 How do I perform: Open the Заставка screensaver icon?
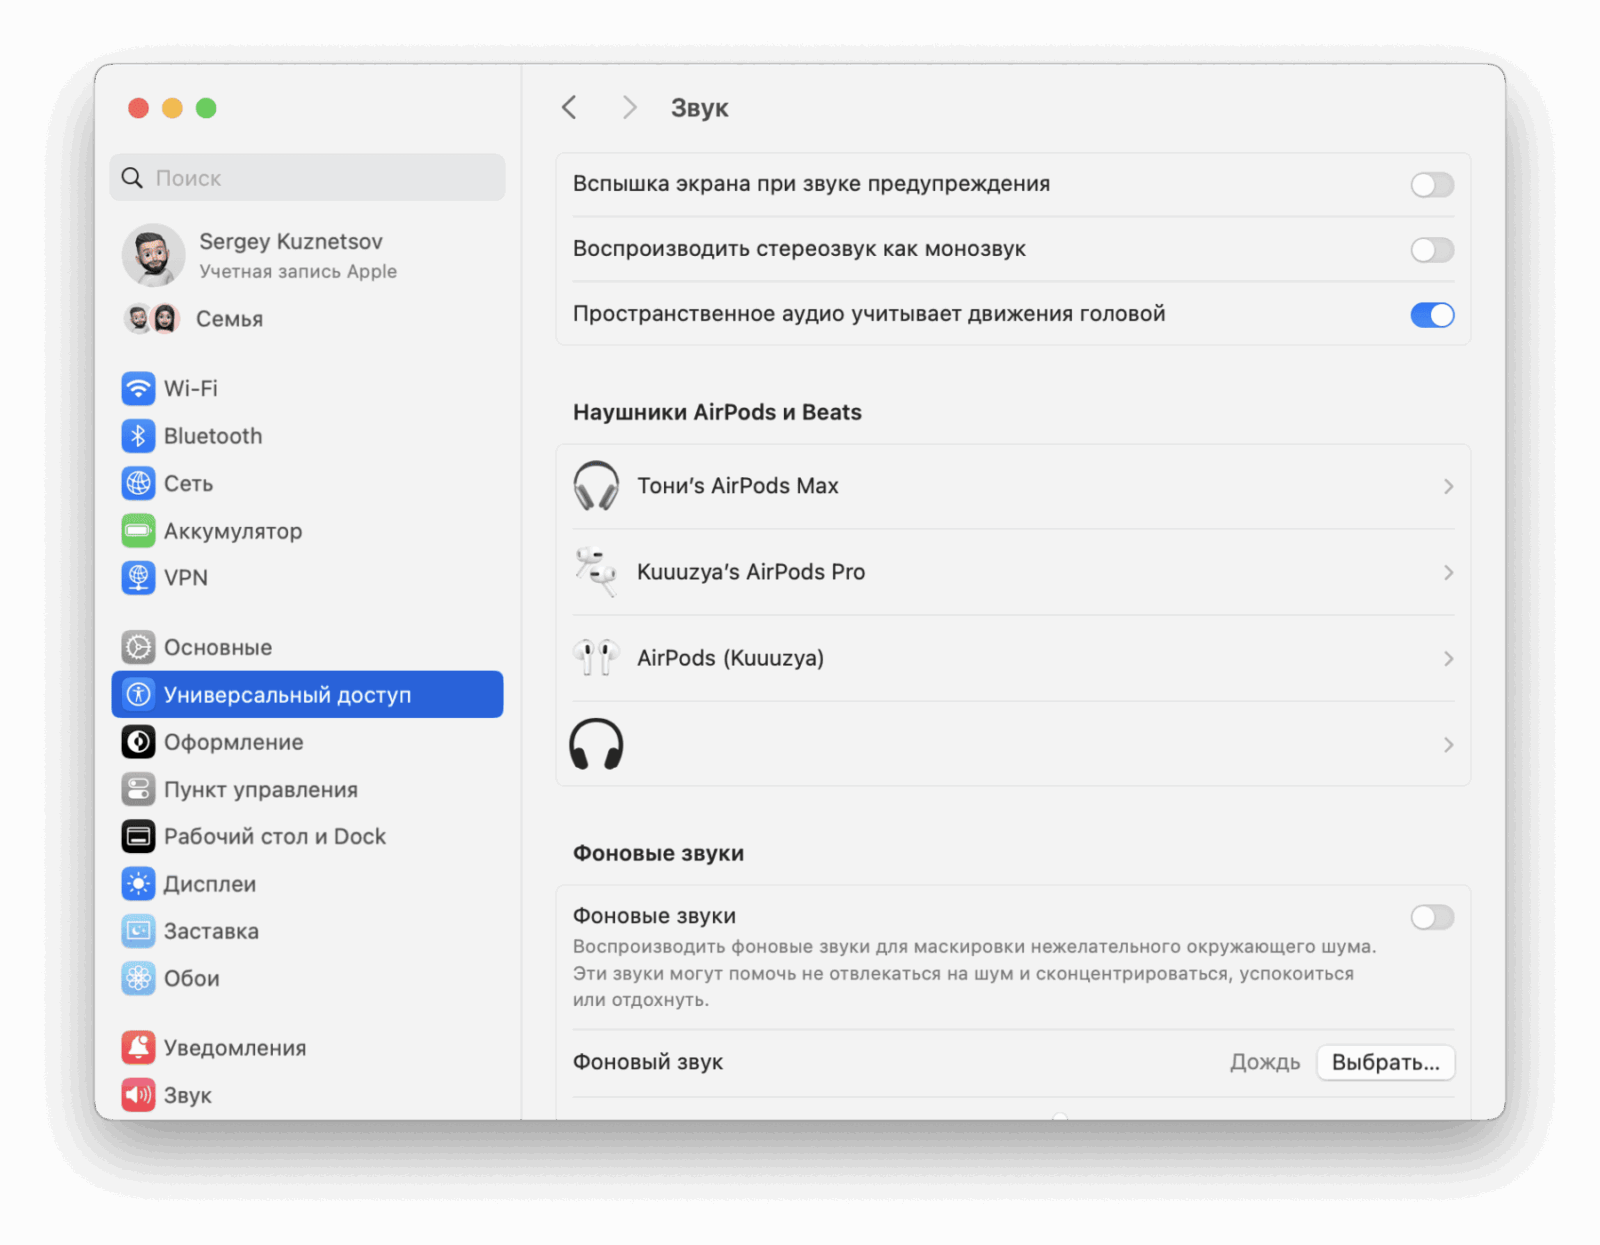pos(138,931)
